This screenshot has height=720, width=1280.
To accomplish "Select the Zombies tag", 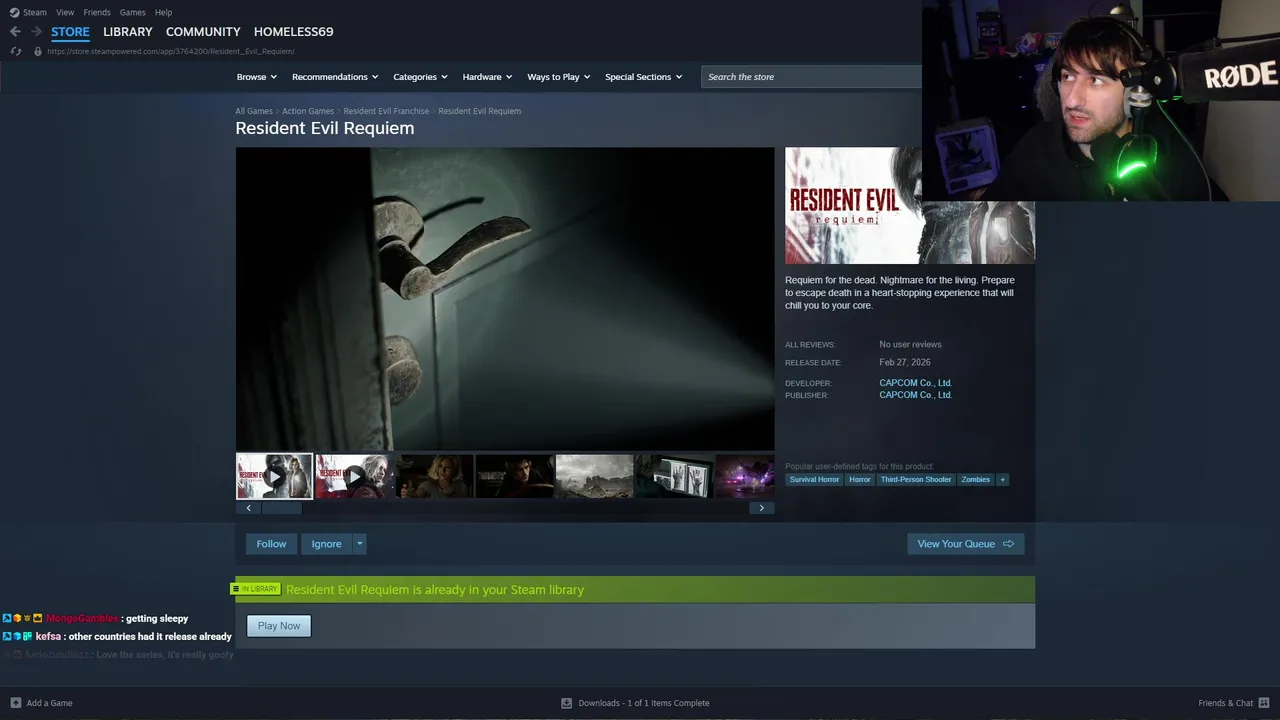I will (976, 479).
